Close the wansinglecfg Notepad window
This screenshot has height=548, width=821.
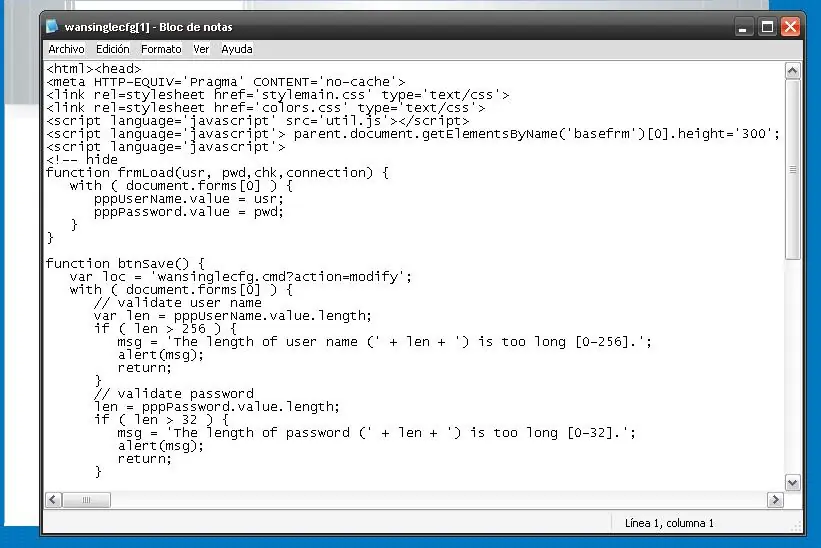click(x=791, y=27)
